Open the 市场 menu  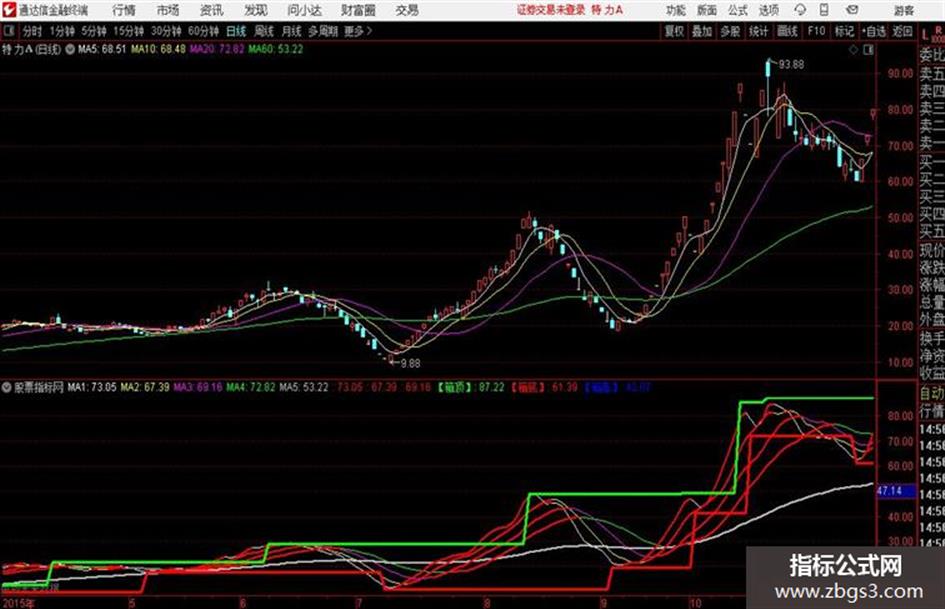168,10
